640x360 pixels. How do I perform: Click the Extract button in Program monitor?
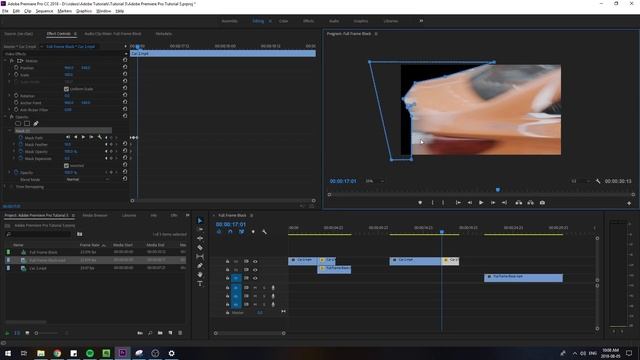coord(530,202)
